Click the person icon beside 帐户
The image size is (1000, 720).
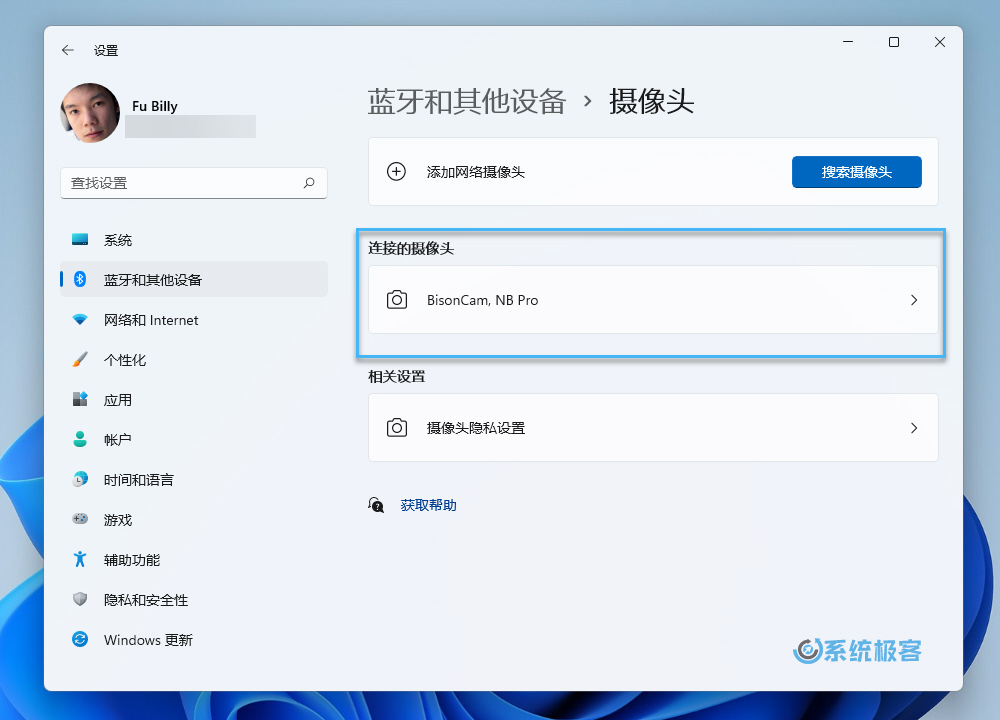(80, 439)
